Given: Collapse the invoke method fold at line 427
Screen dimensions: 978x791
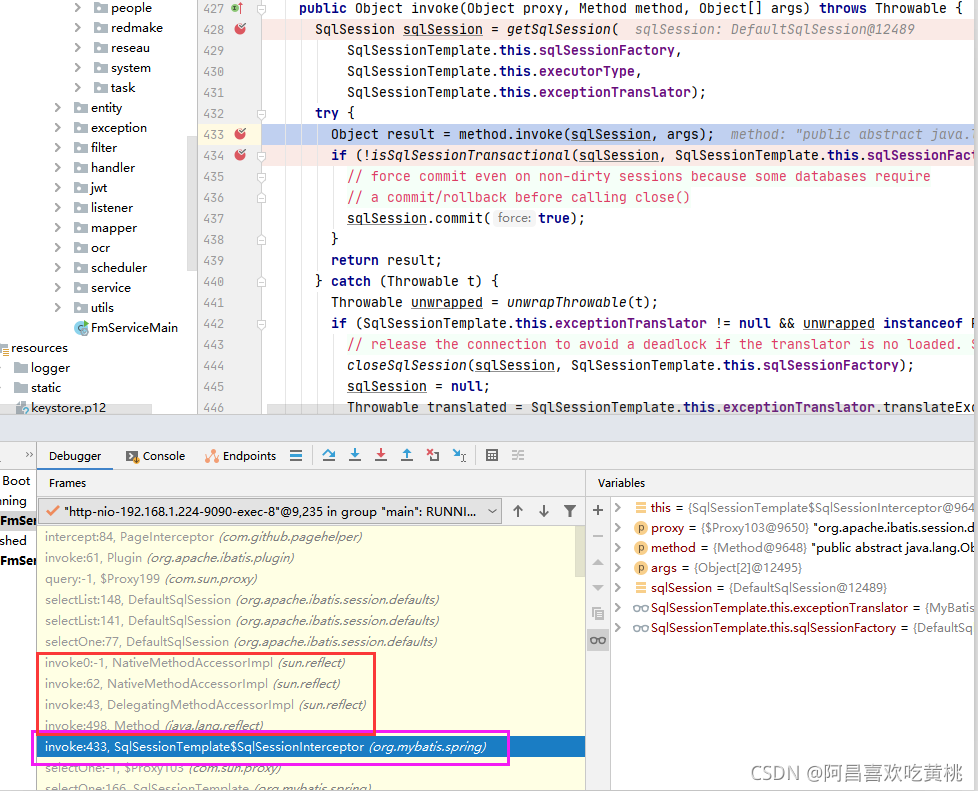Looking at the screenshot, I should coord(262,9).
